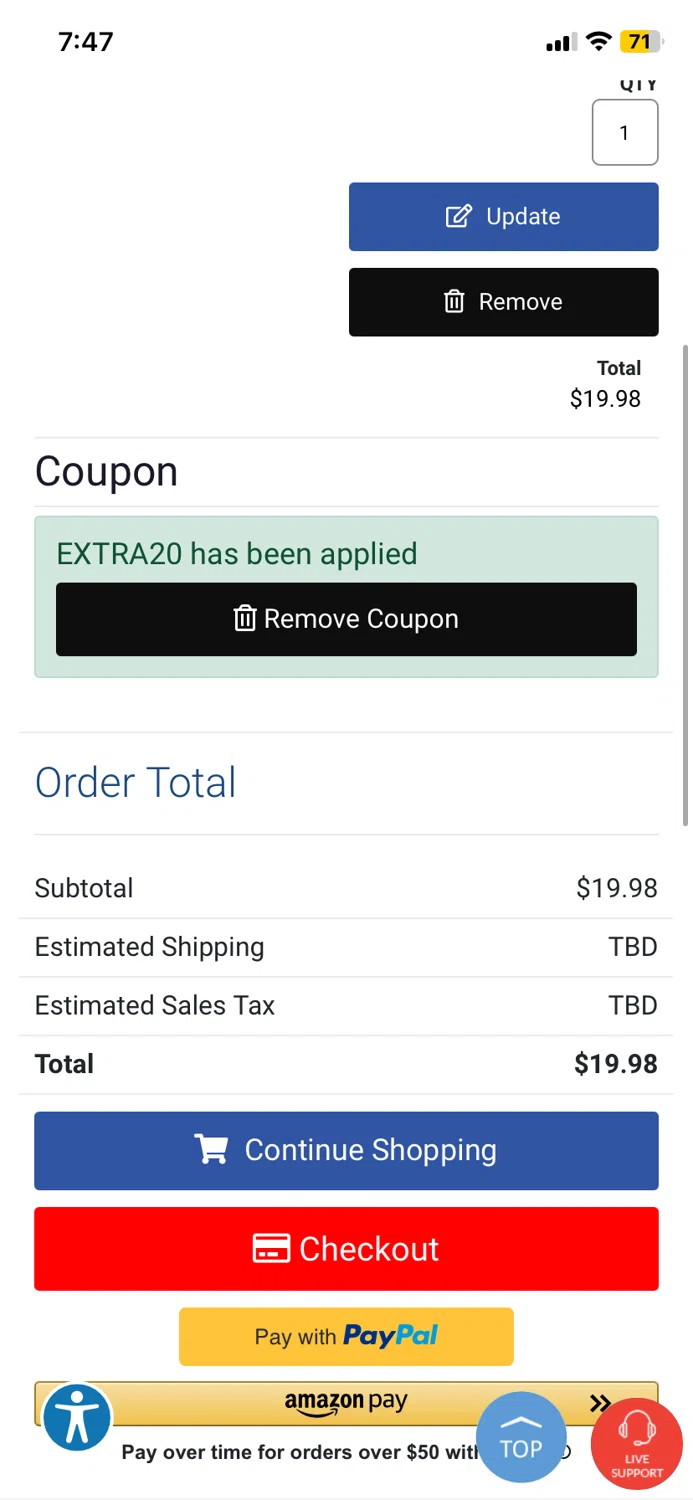The image size is (693, 1500).
Task: Tap the credit card icon on Checkout
Action: (271, 1249)
